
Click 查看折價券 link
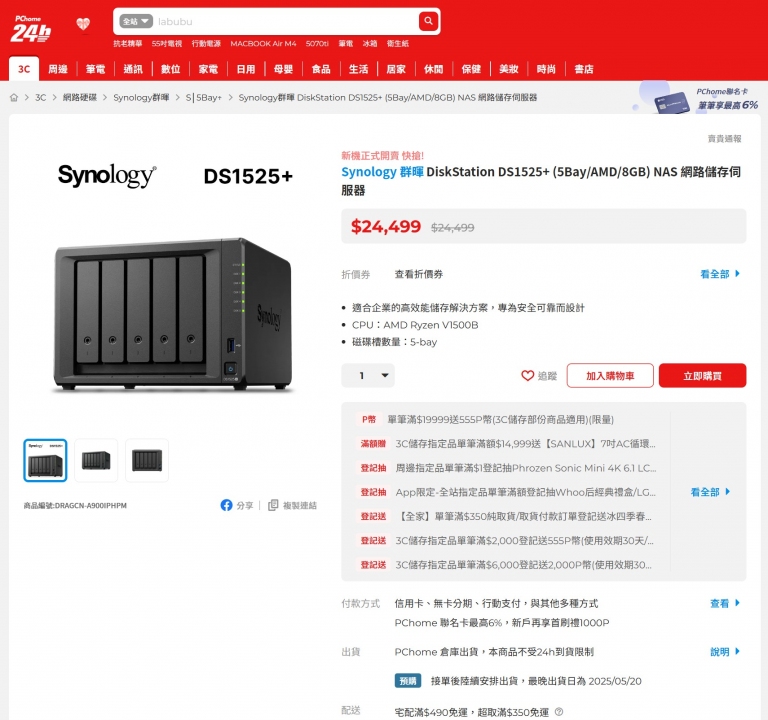419,274
